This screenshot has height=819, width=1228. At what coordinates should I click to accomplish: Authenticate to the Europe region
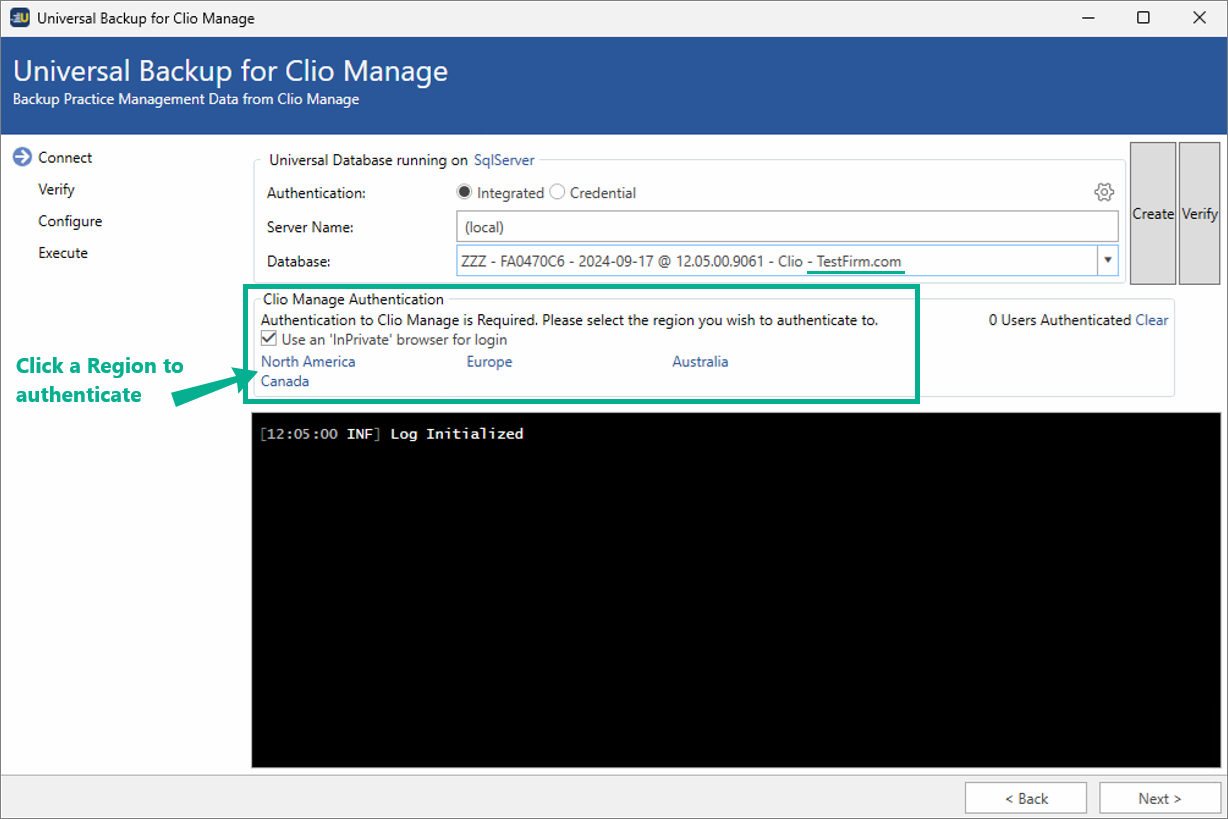tap(489, 362)
